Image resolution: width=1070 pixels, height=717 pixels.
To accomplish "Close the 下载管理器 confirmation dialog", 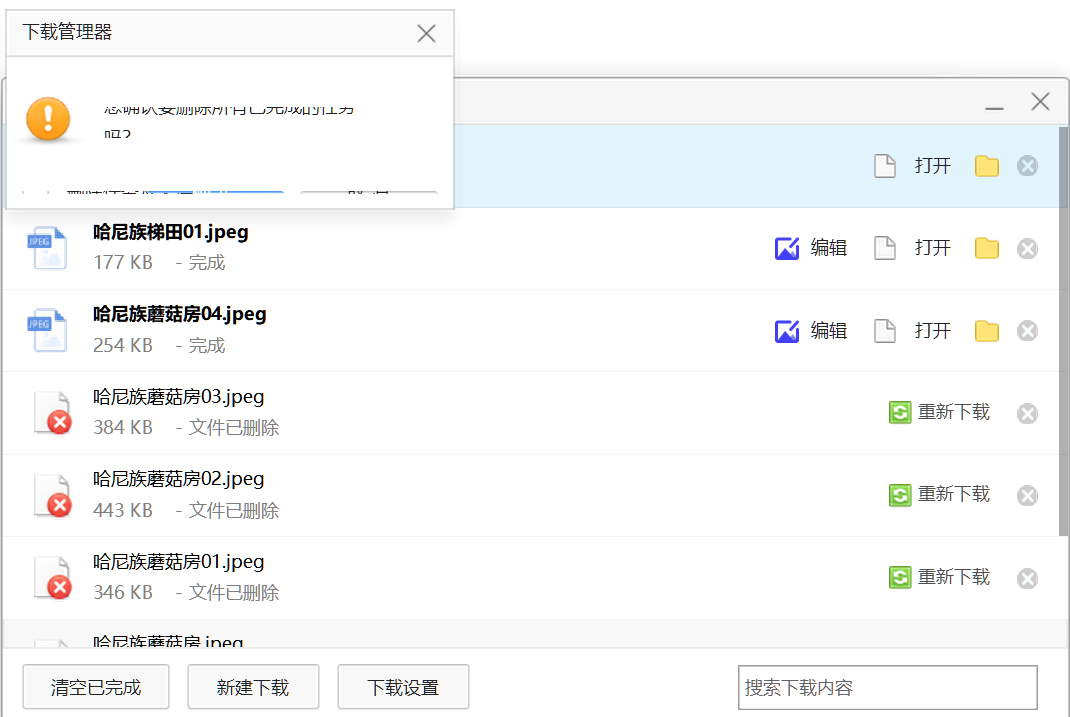I will click(426, 33).
